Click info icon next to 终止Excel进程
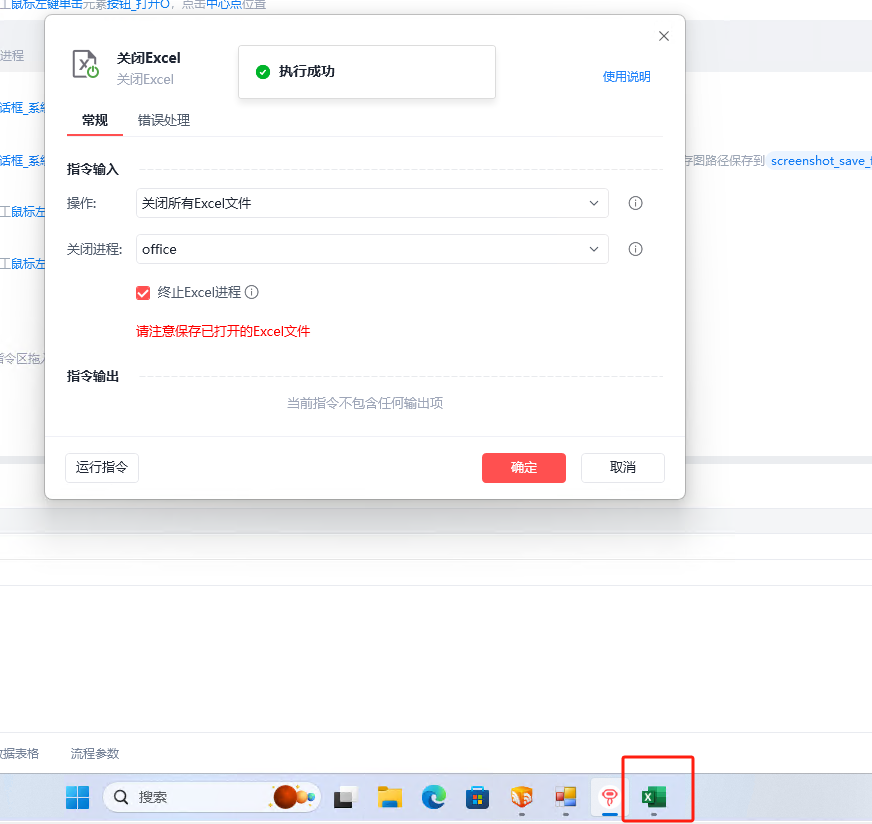 (x=252, y=292)
